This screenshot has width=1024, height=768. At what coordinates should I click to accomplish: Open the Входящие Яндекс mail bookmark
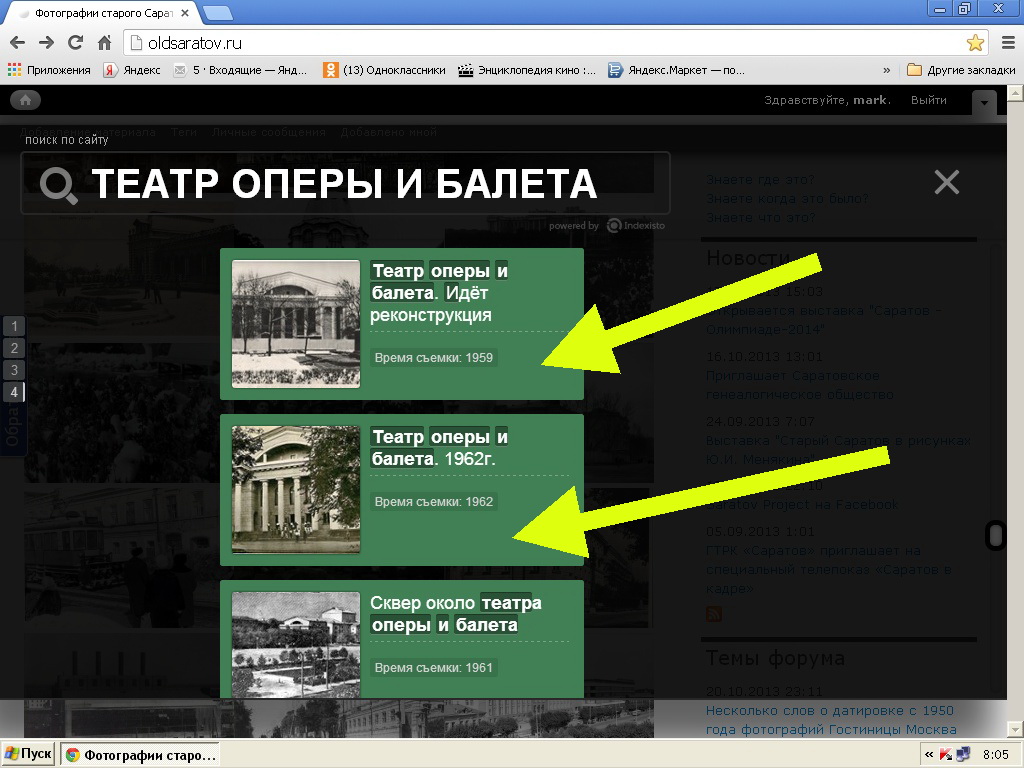point(240,70)
